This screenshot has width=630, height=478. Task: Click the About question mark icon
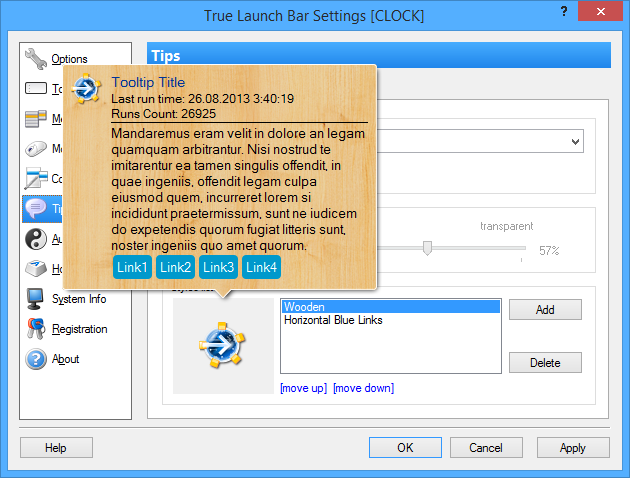click(x=36, y=359)
